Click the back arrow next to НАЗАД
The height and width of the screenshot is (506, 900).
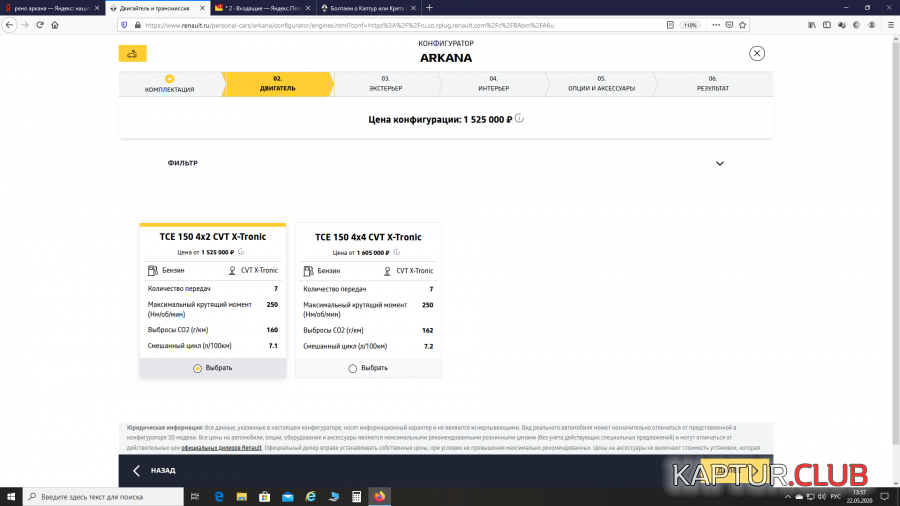point(136,470)
